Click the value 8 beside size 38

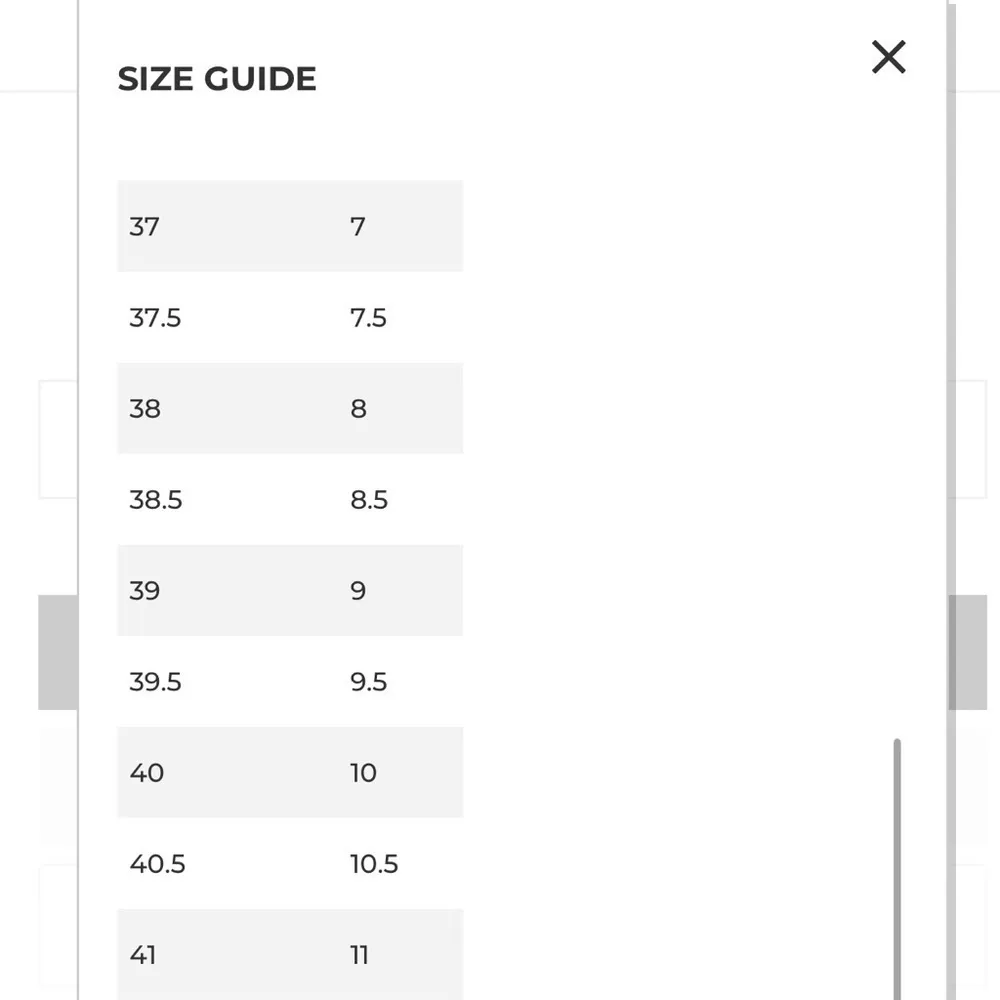(x=359, y=409)
